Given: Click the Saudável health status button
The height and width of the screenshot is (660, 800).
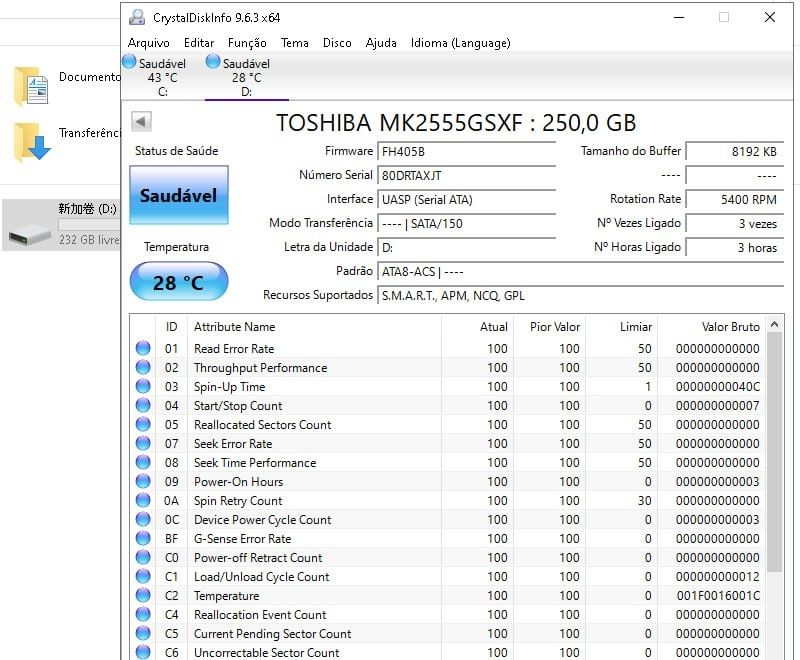Looking at the screenshot, I should [179, 195].
